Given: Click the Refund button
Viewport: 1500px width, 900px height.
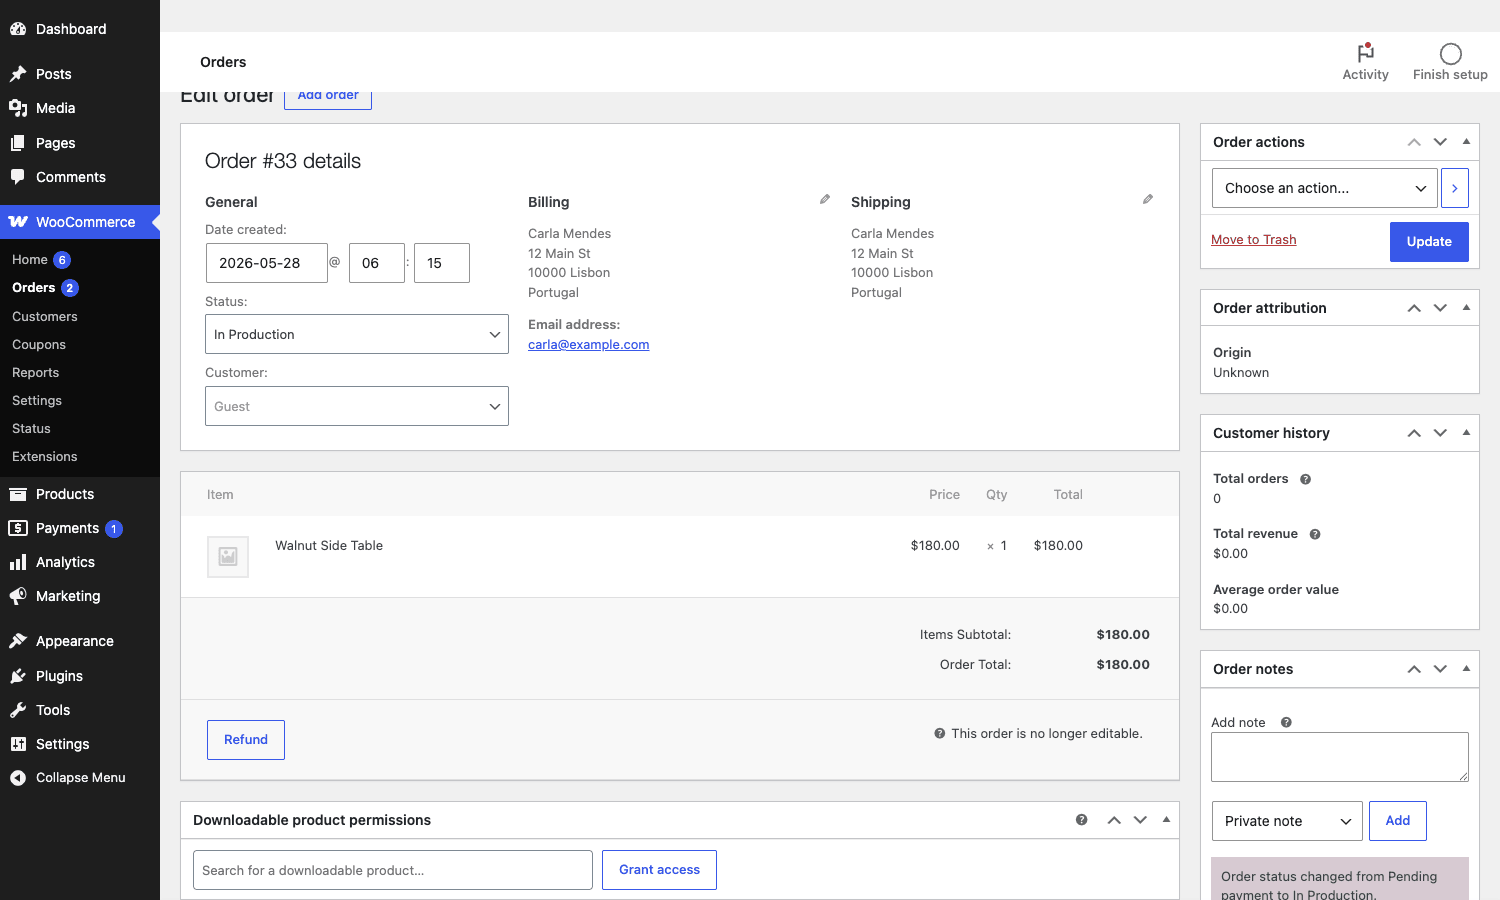Looking at the screenshot, I should pyautogui.click(x=246, y=740).
